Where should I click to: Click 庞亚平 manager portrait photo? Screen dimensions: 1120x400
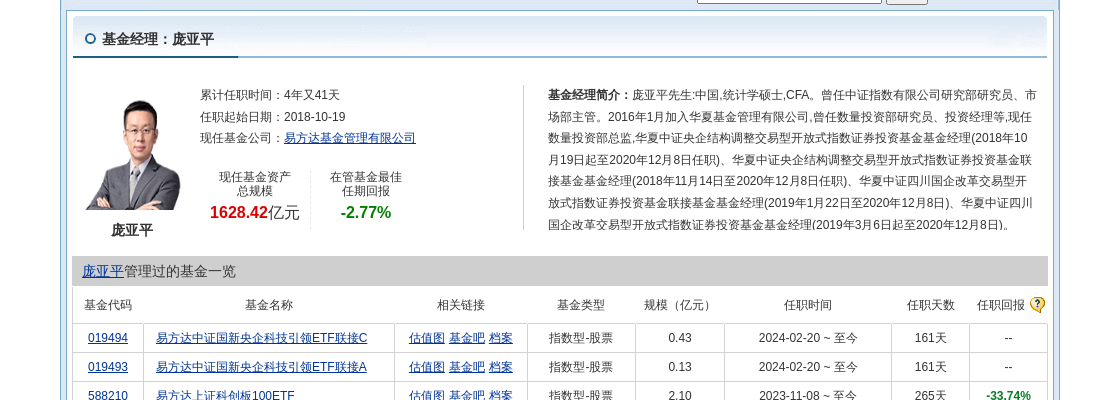[132, 155]
